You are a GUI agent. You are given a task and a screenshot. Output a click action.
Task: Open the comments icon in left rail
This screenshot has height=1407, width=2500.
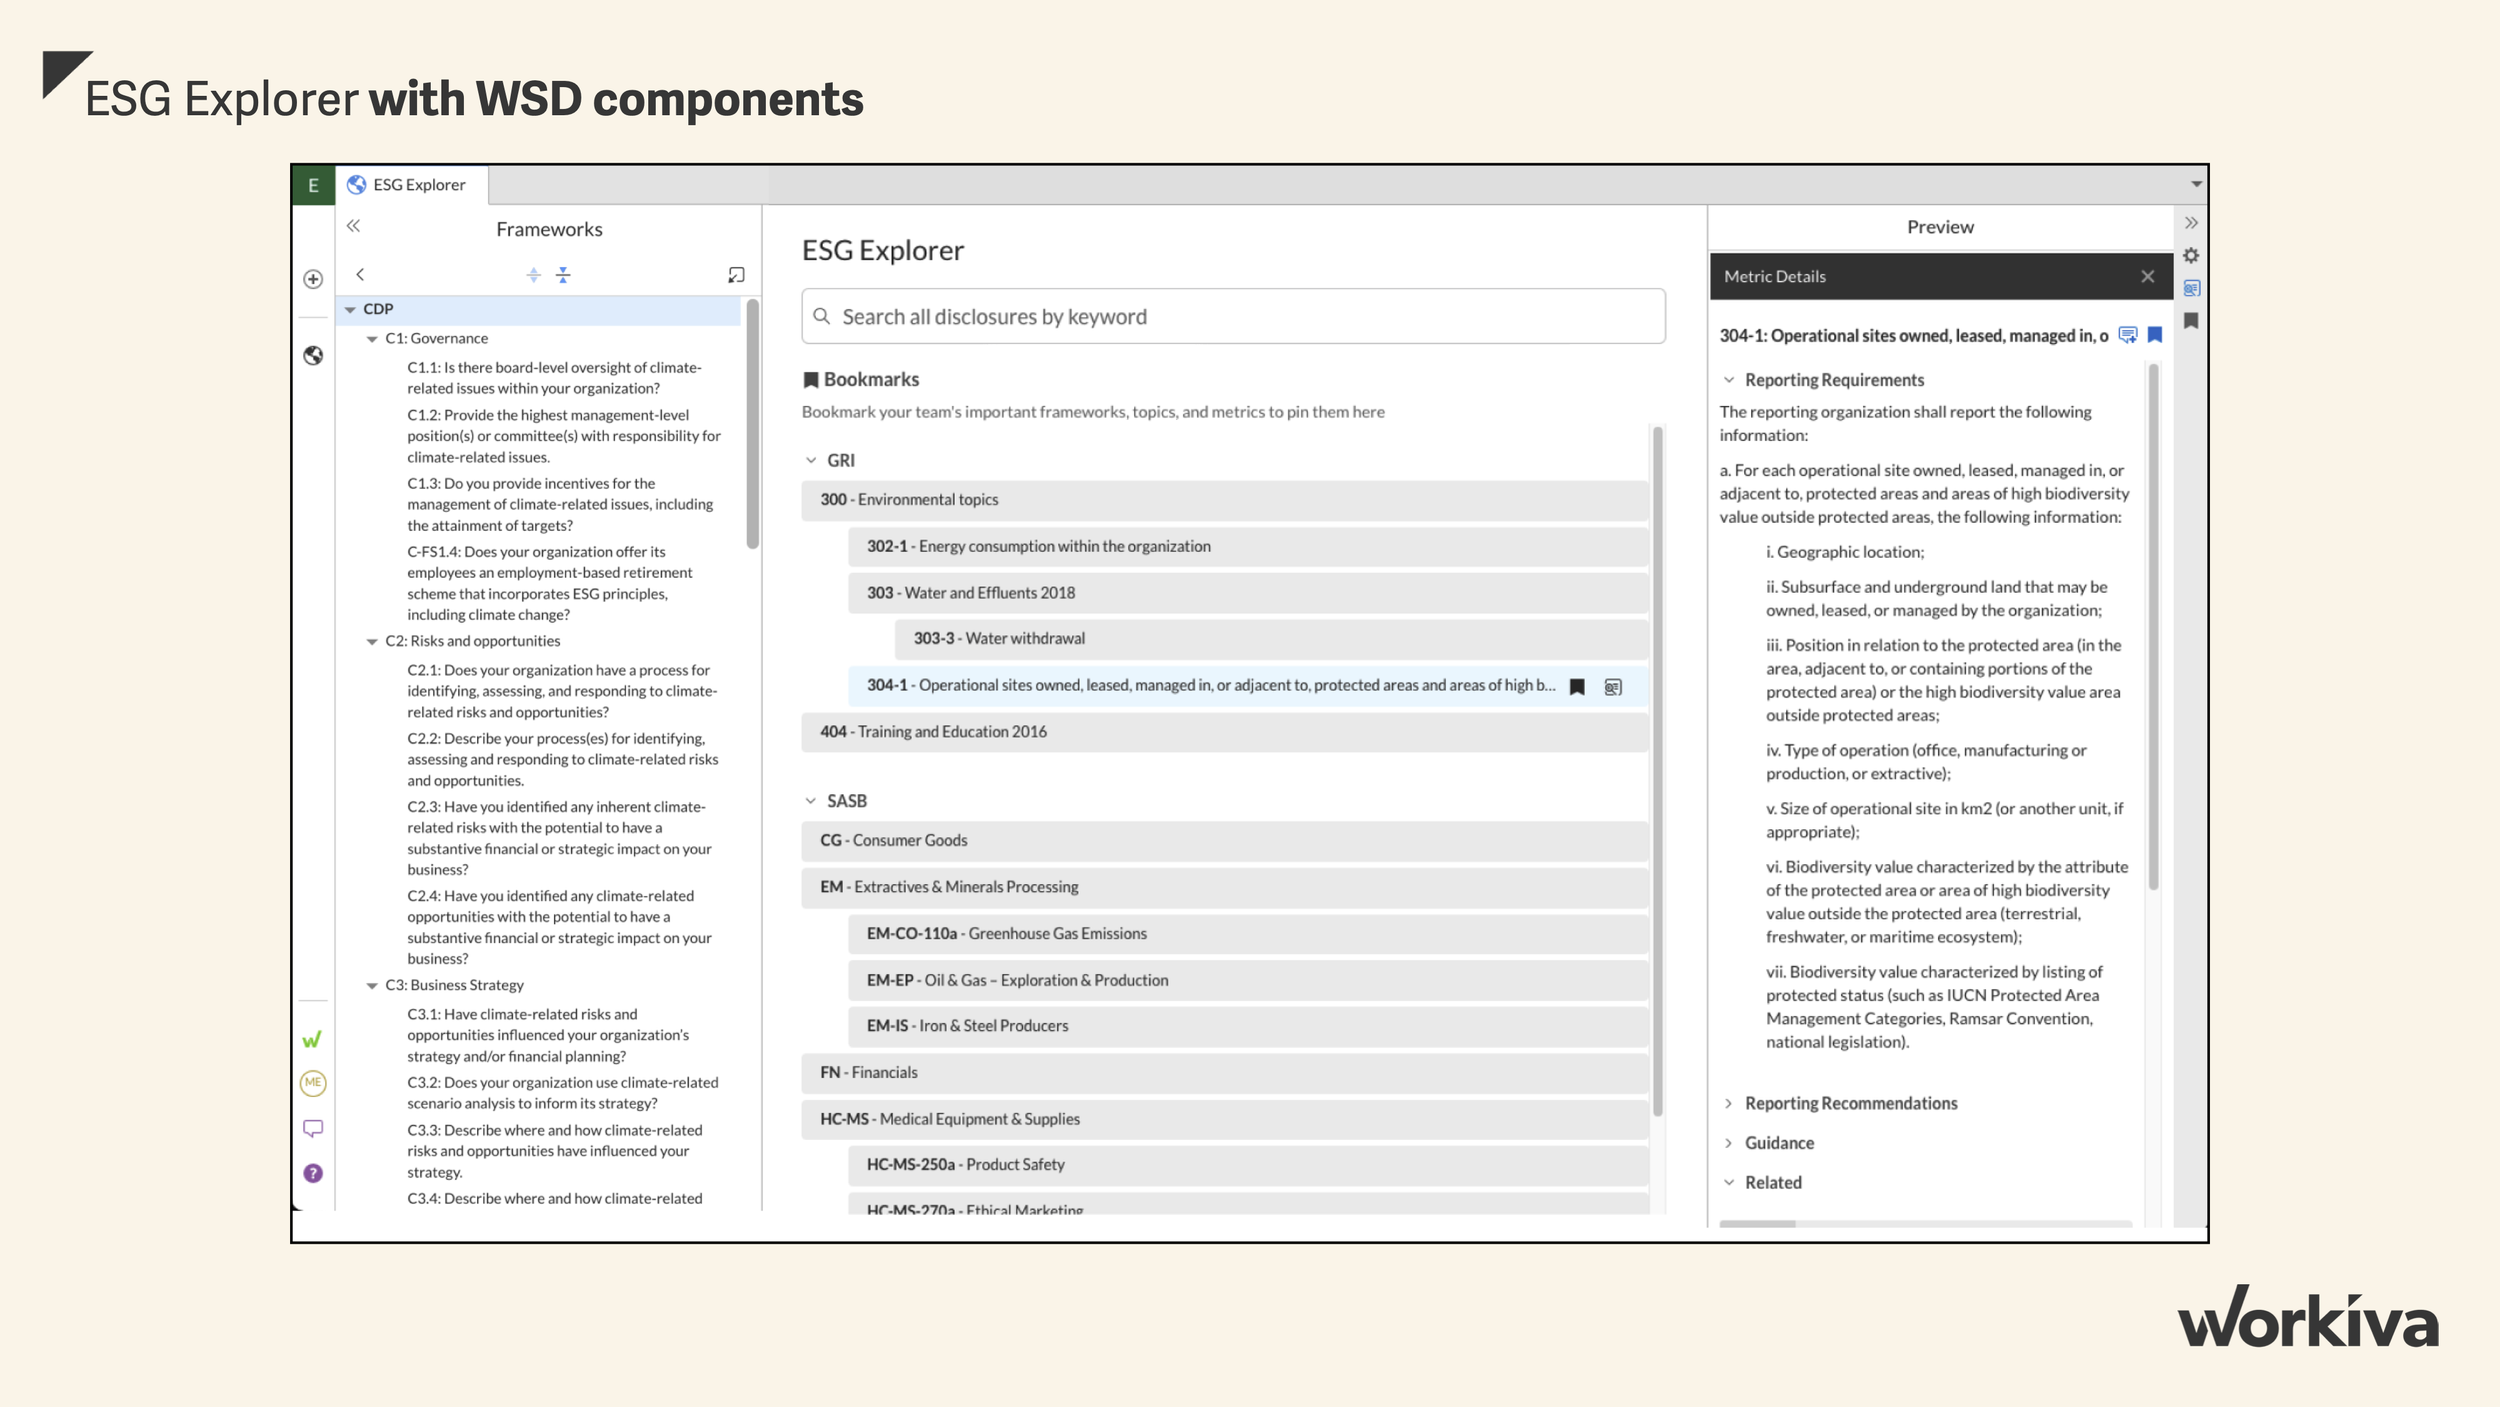pyautogui.click(x=313, y=1128)
